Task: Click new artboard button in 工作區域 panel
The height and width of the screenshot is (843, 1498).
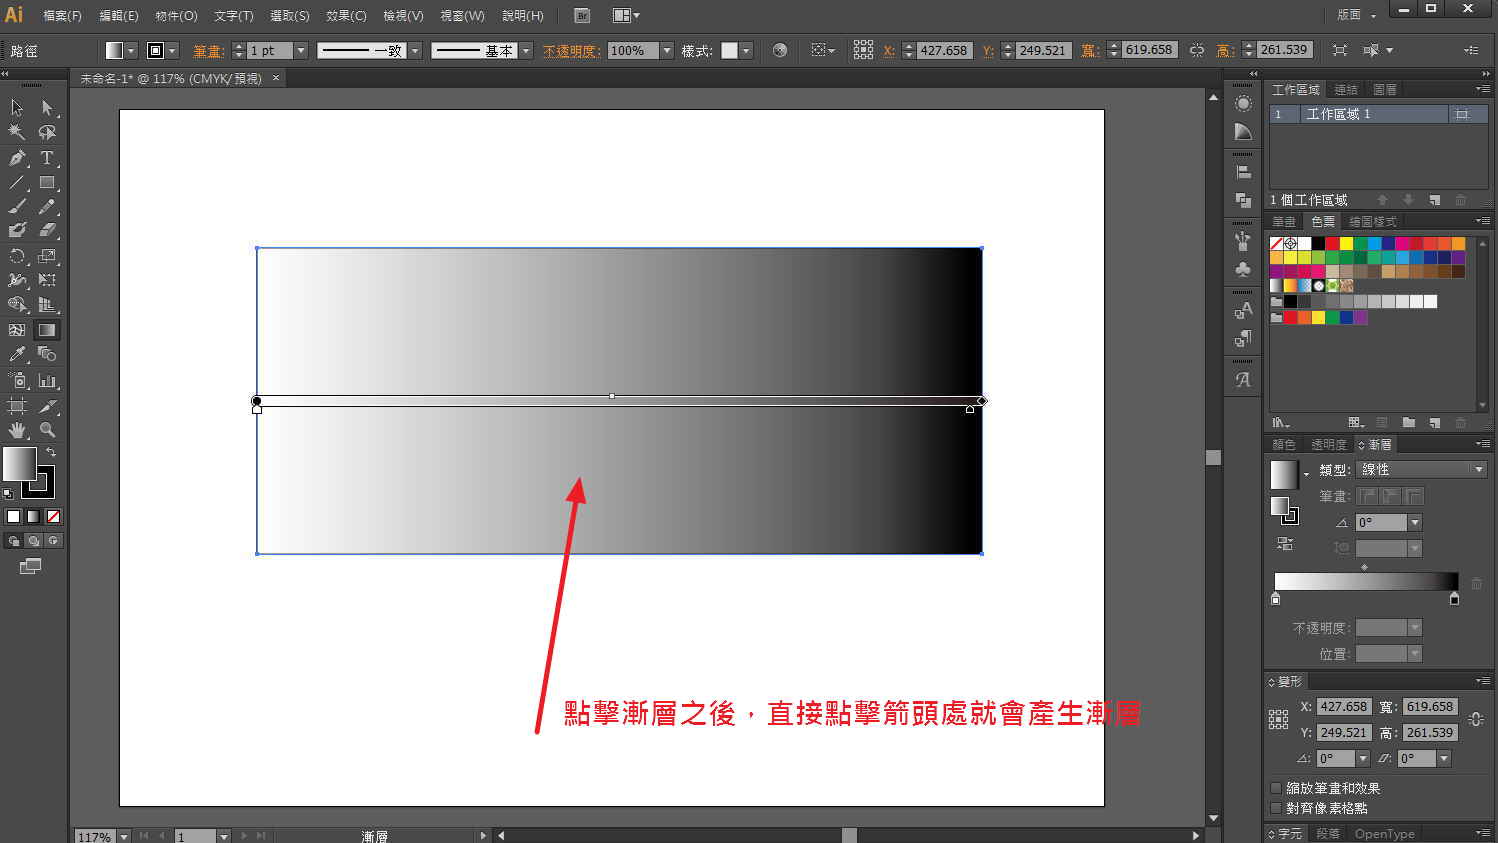Action: [1434, 200]
